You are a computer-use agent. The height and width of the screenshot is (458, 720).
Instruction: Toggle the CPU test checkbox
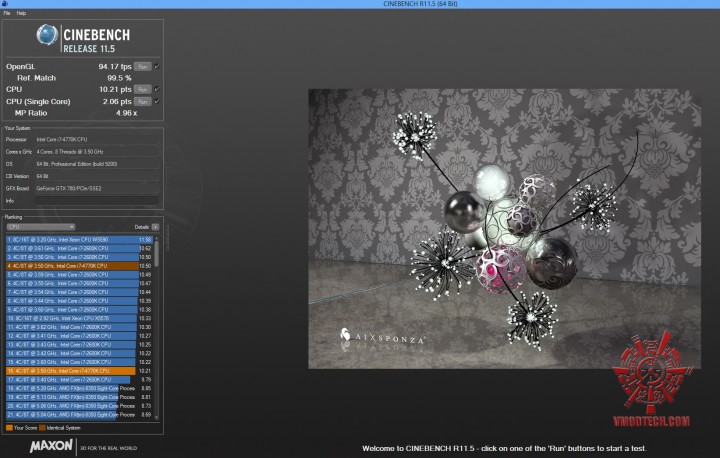pos(157,89)
